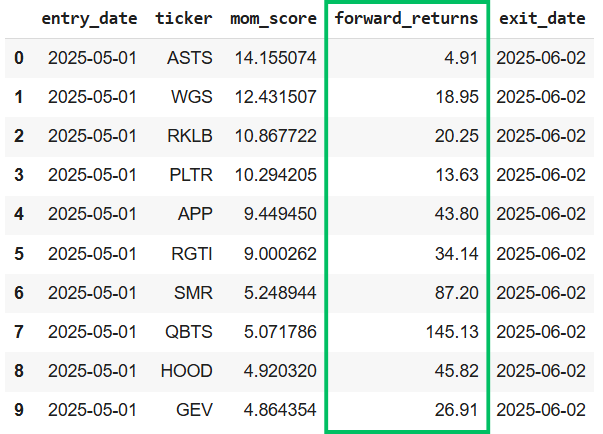Click forward return value 34.14
603x434 pixels.
pyautogui.click(x=456, y=254)
